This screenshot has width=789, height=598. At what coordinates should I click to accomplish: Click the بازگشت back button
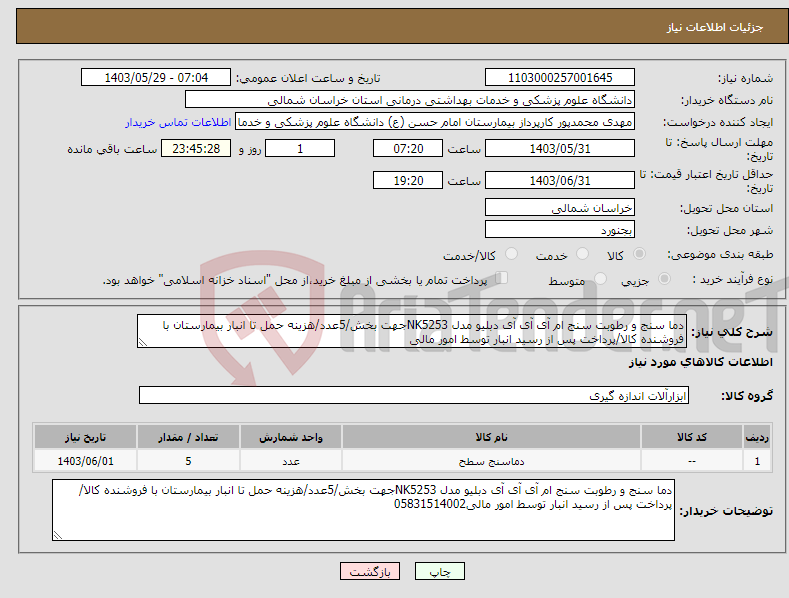(370, 571)
